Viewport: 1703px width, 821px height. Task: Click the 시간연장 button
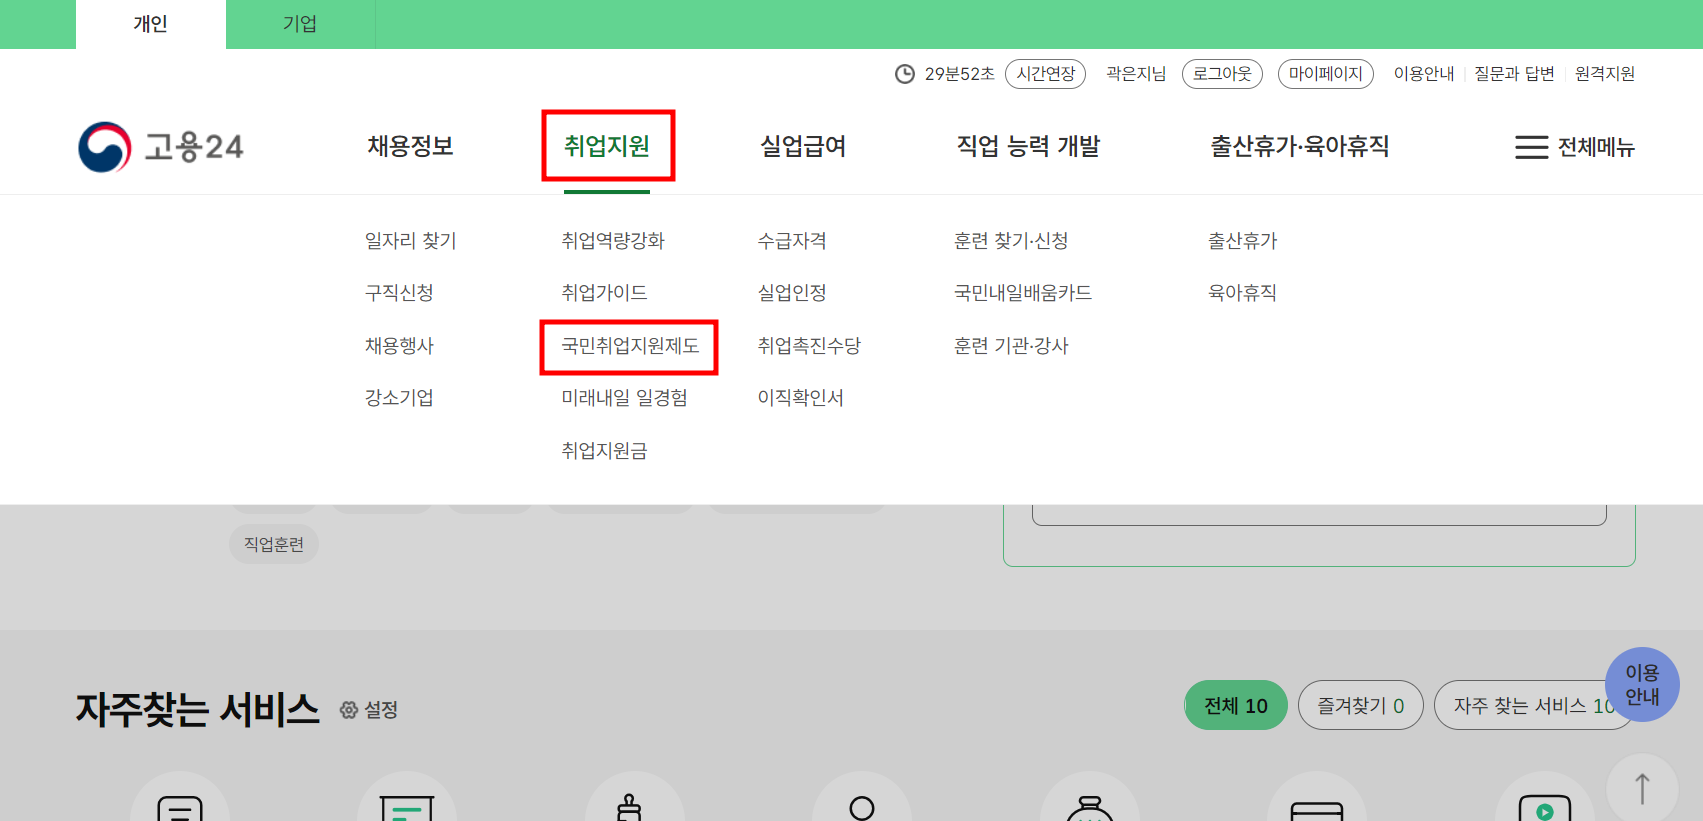1045,74
